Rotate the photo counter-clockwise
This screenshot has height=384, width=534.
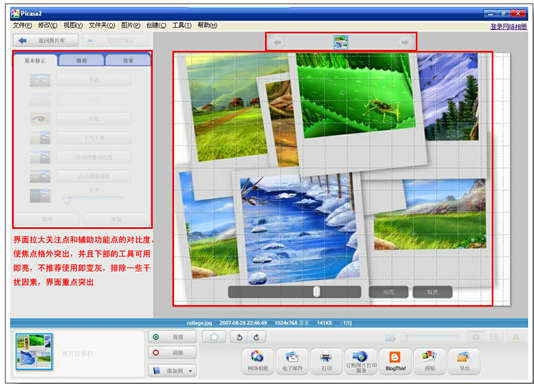coord(239,337)
